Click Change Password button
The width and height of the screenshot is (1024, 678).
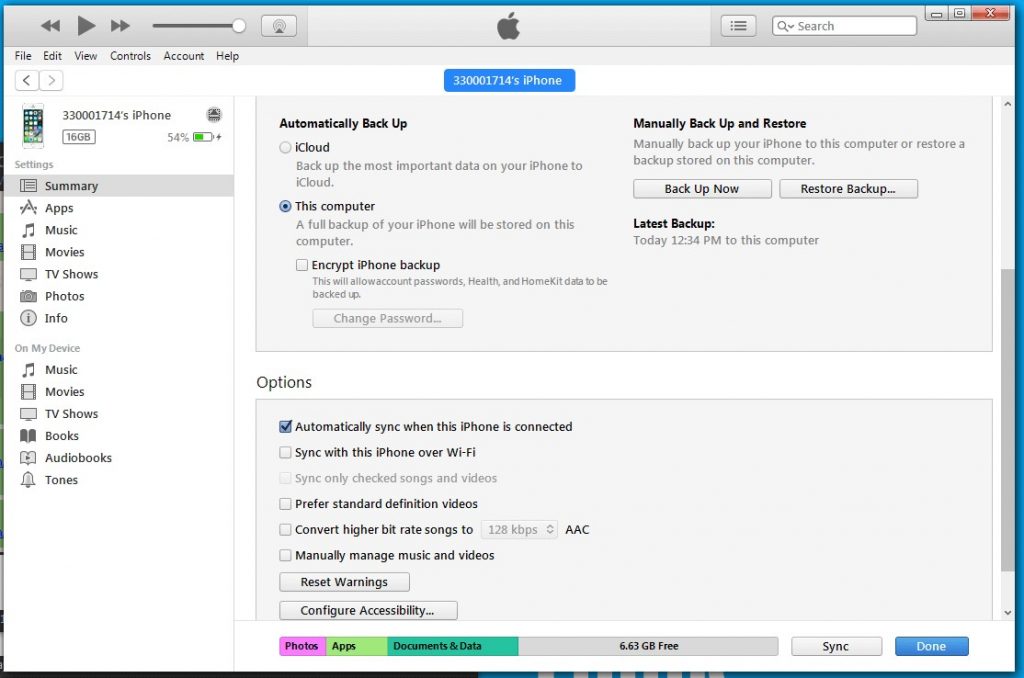pos(387,319)
